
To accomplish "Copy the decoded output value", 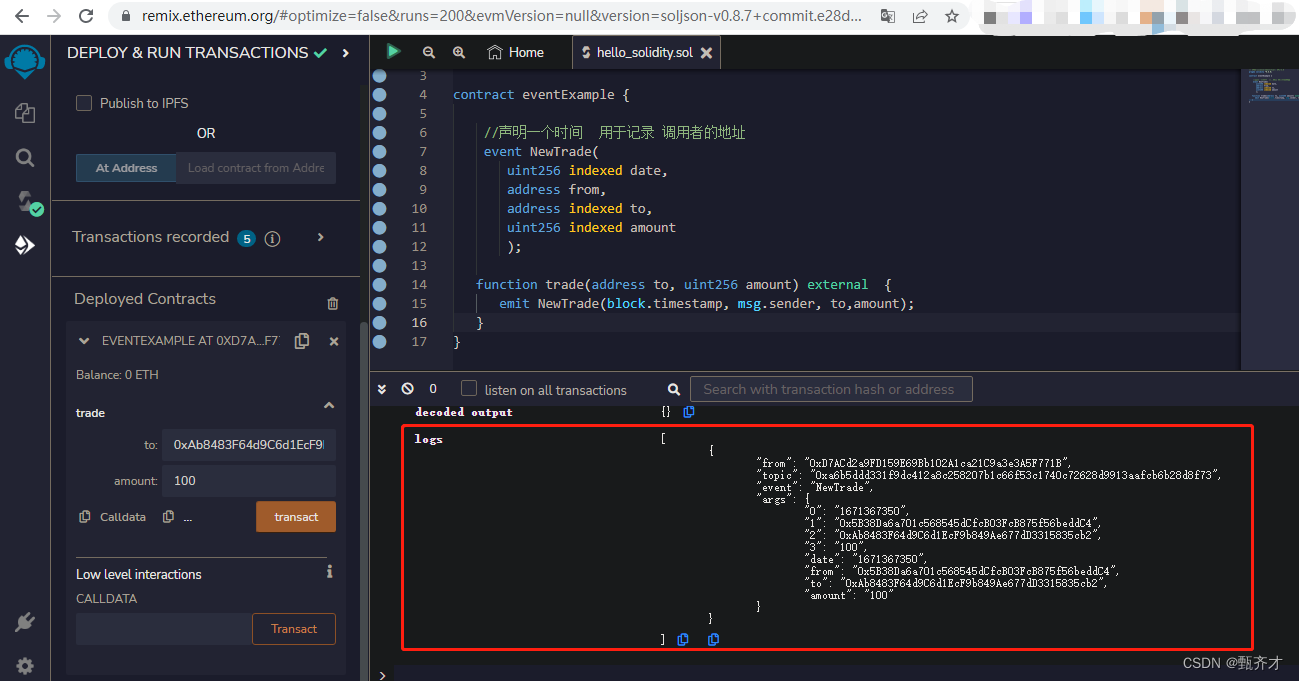I will click(689, 411).
